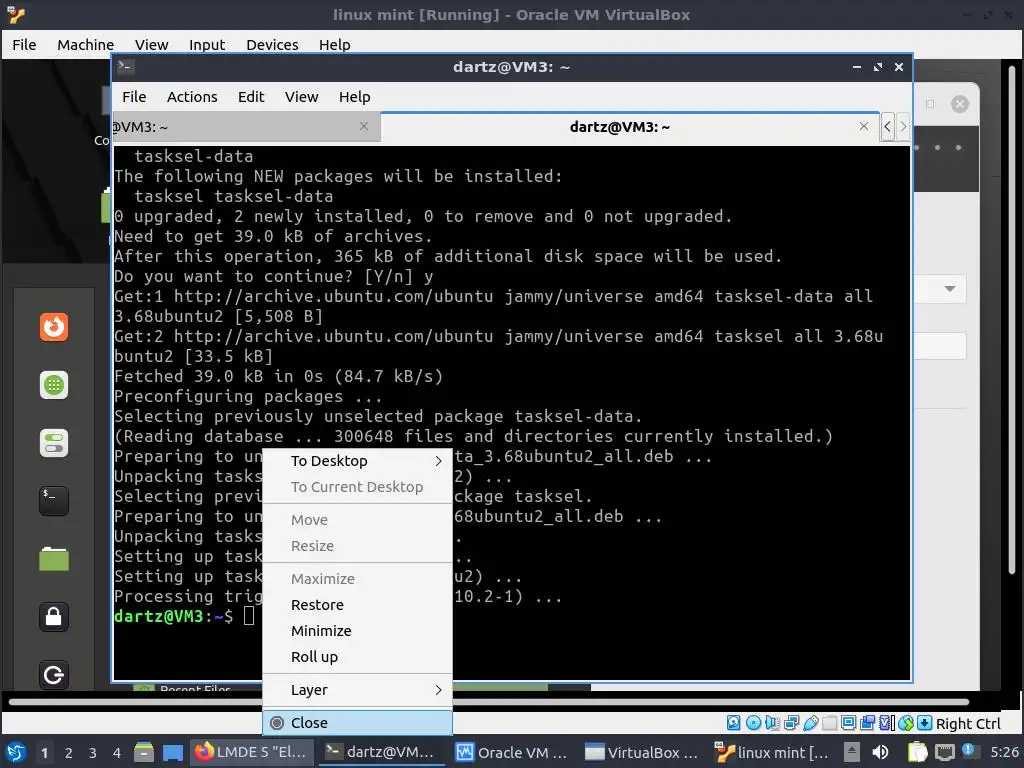Click the update notifier tray icon

point(969,751)
